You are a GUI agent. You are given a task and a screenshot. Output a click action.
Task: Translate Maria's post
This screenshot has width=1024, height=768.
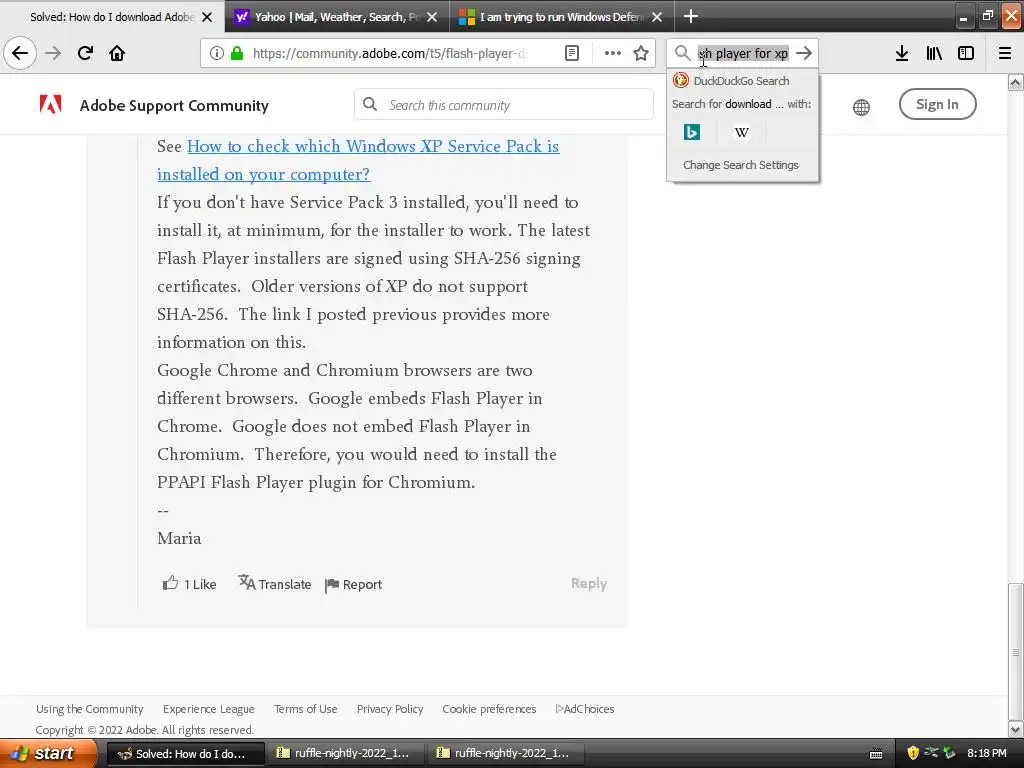[x=274, y=584]
